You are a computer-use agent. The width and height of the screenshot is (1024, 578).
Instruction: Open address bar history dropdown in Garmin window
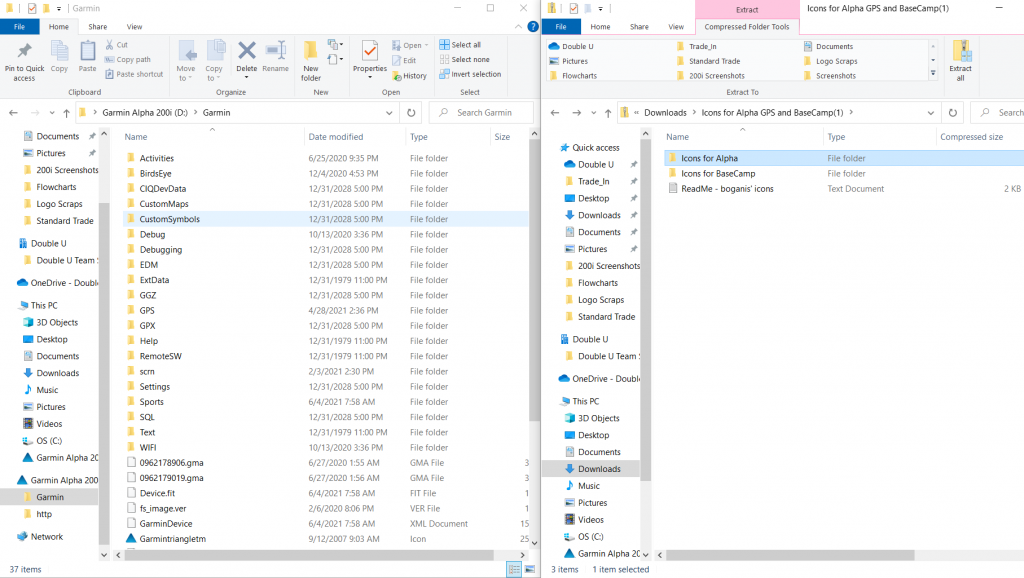point(390,113)
